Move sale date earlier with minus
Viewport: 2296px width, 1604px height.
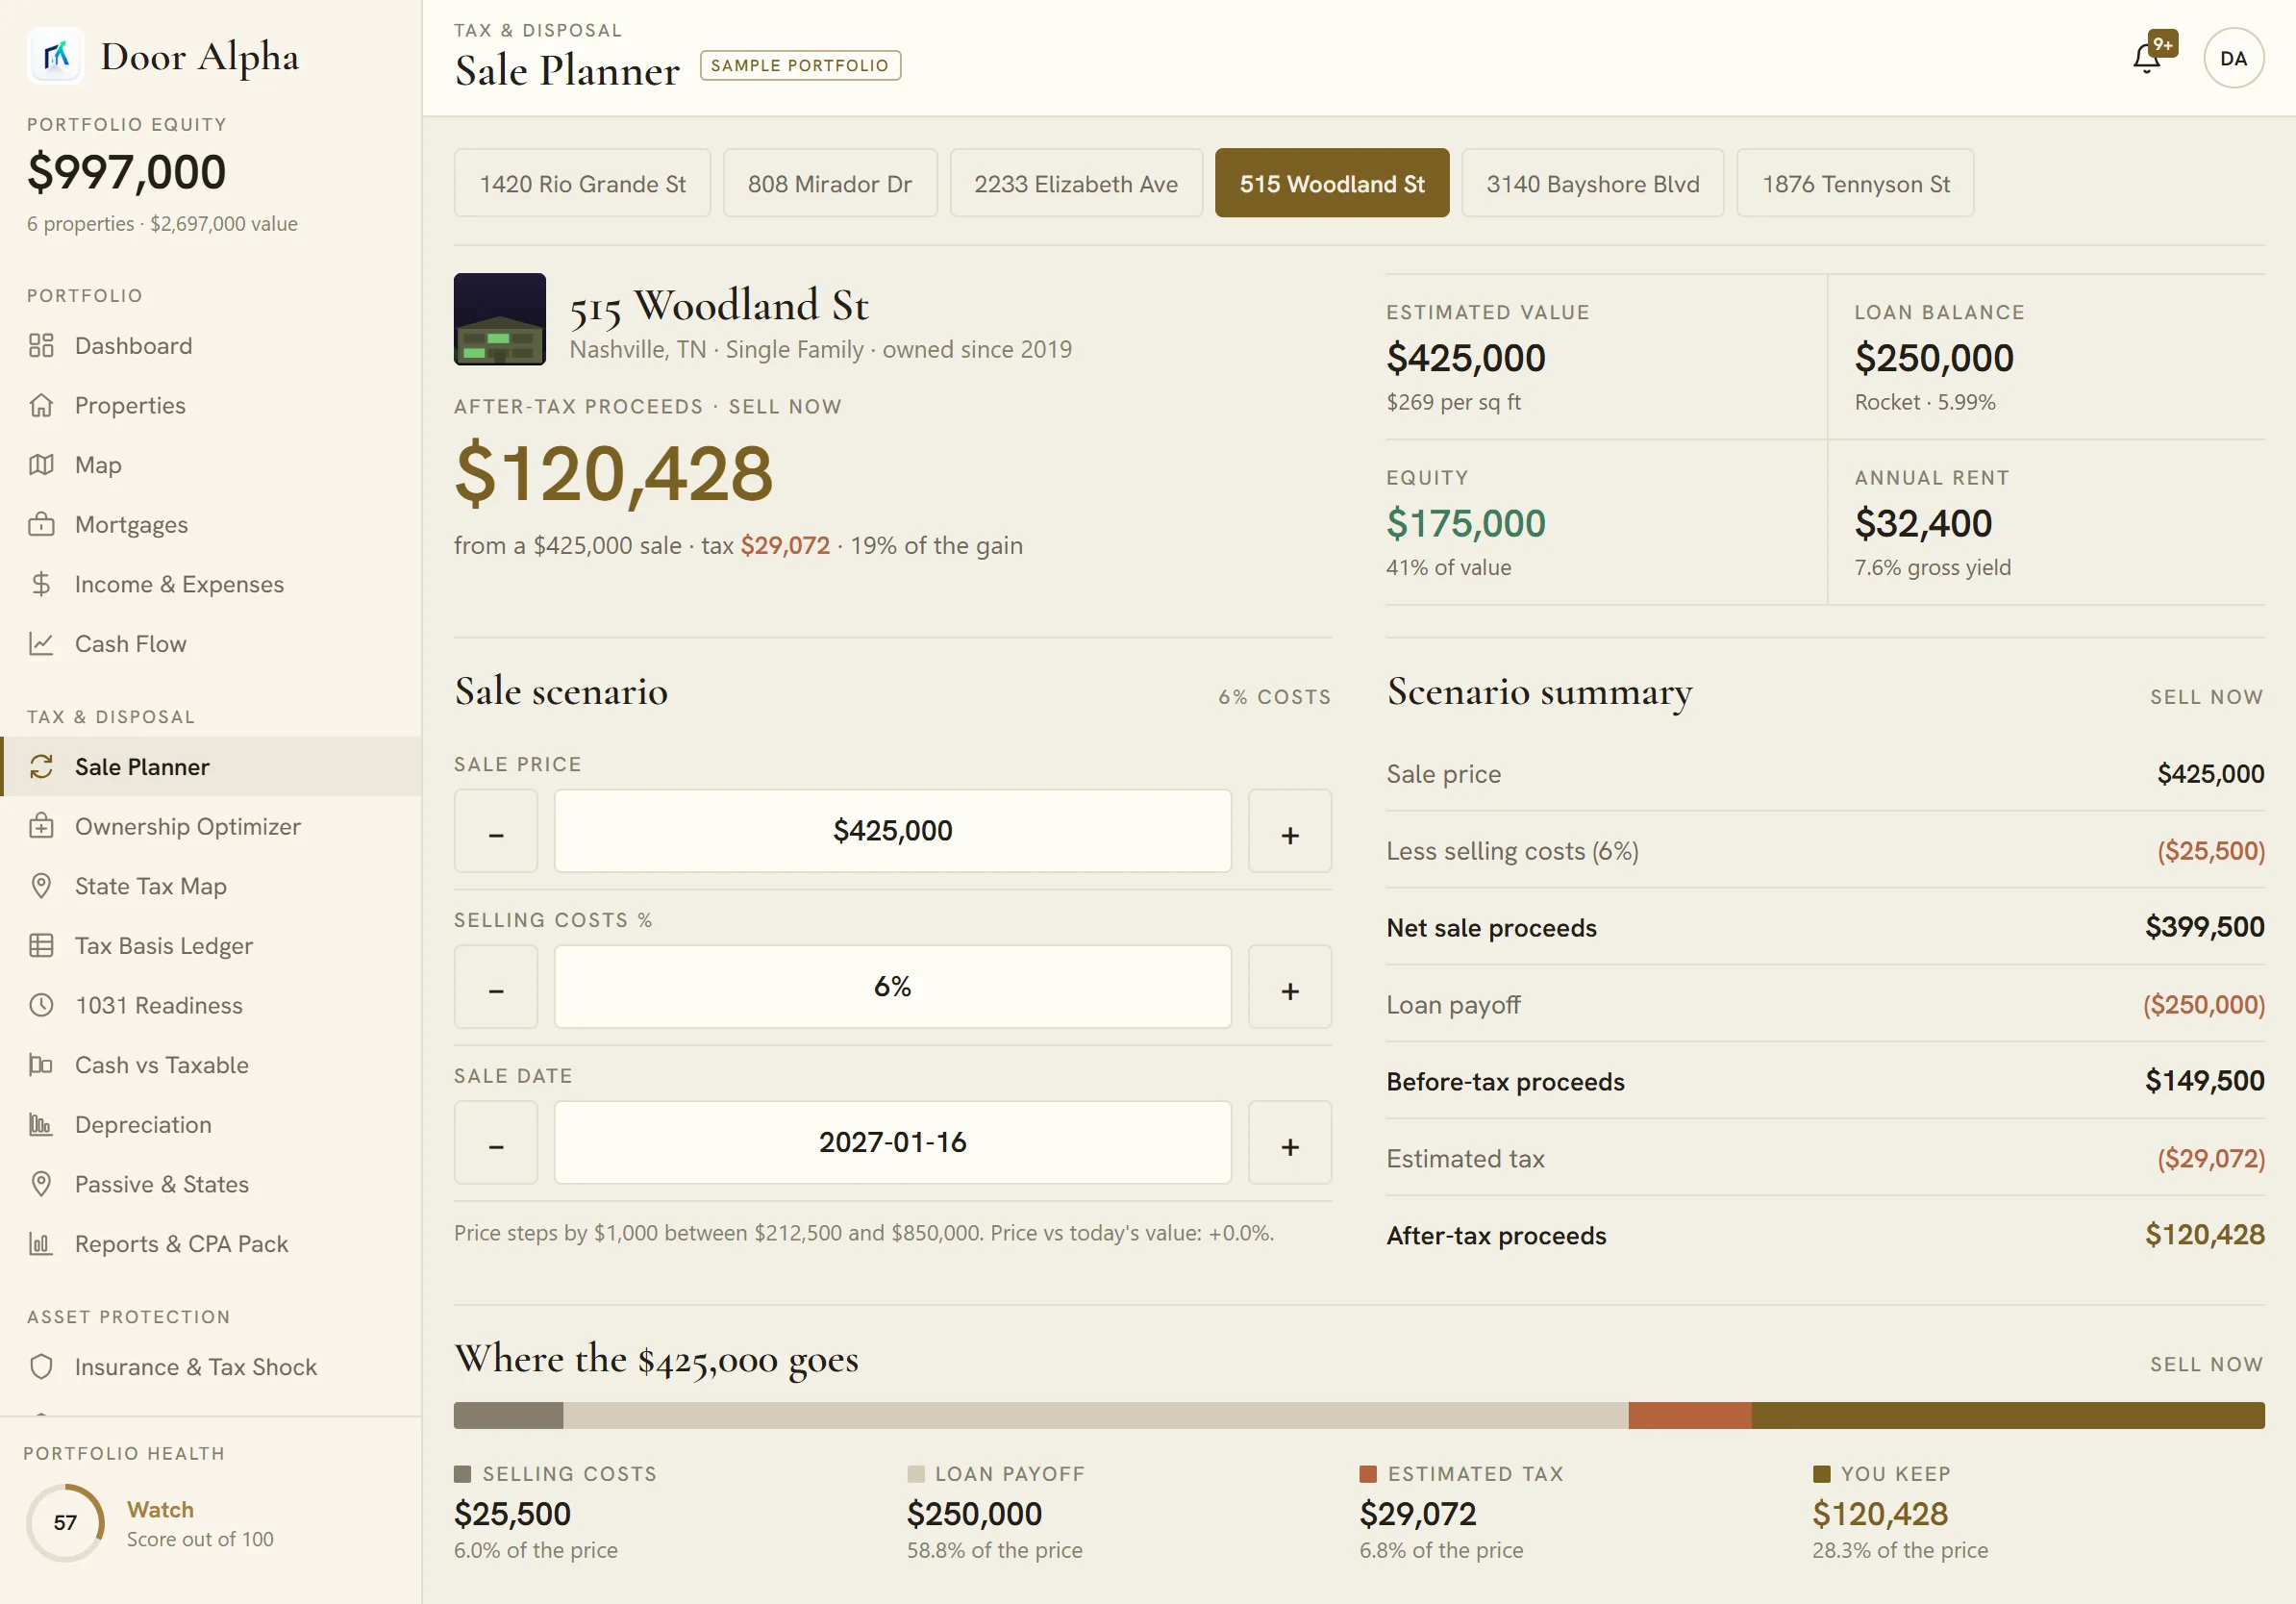pyautogui.click(x=496, y=1143)
